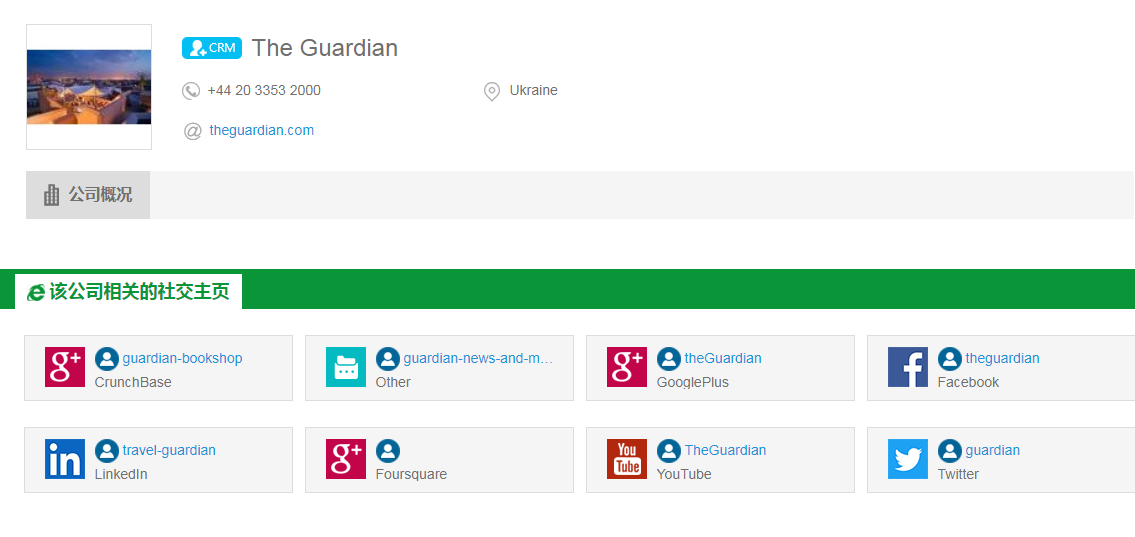
Task: Open theGuardian GooglePlus profile link
Action: click(x=723, y=358)
